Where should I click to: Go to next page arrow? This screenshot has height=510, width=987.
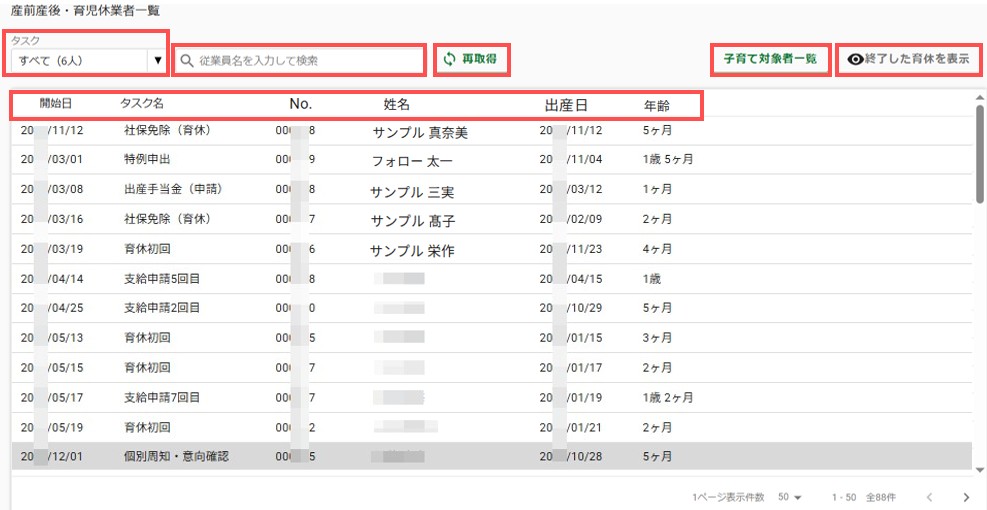pyautogui.click(x=967, y=497)
